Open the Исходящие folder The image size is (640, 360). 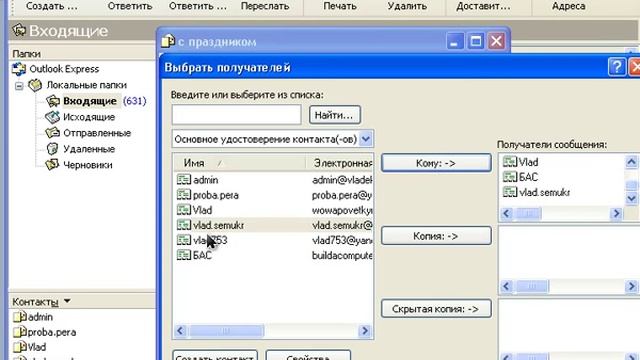coord(89,117)
